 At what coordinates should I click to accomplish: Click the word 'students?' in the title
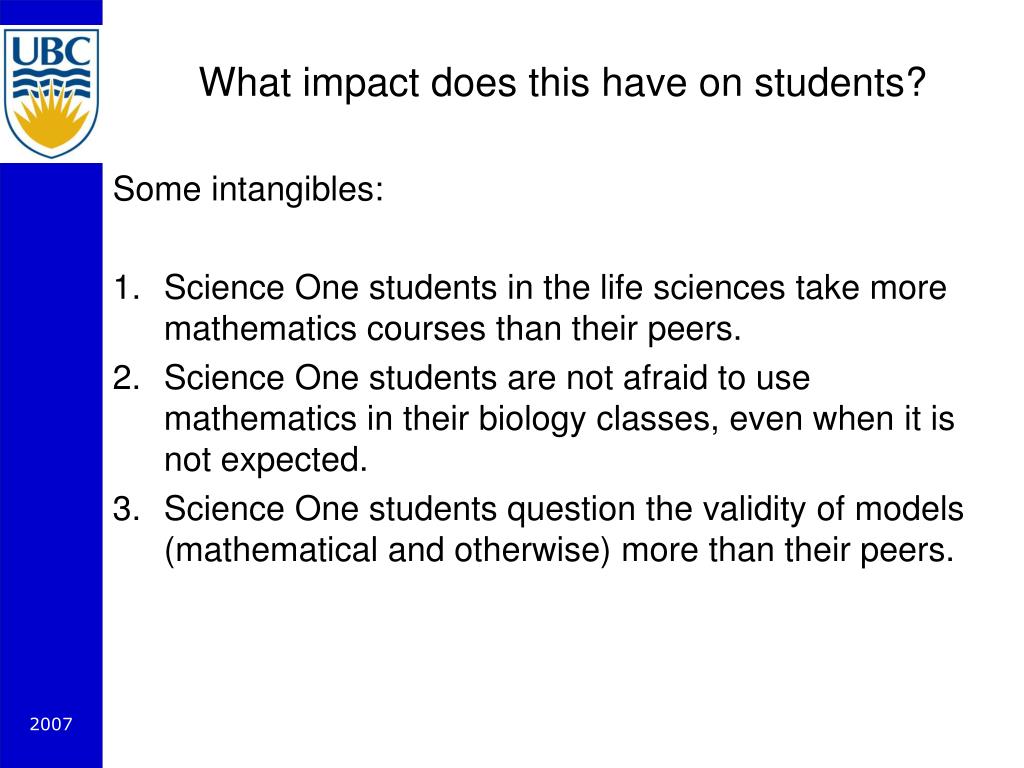[840, 83]
